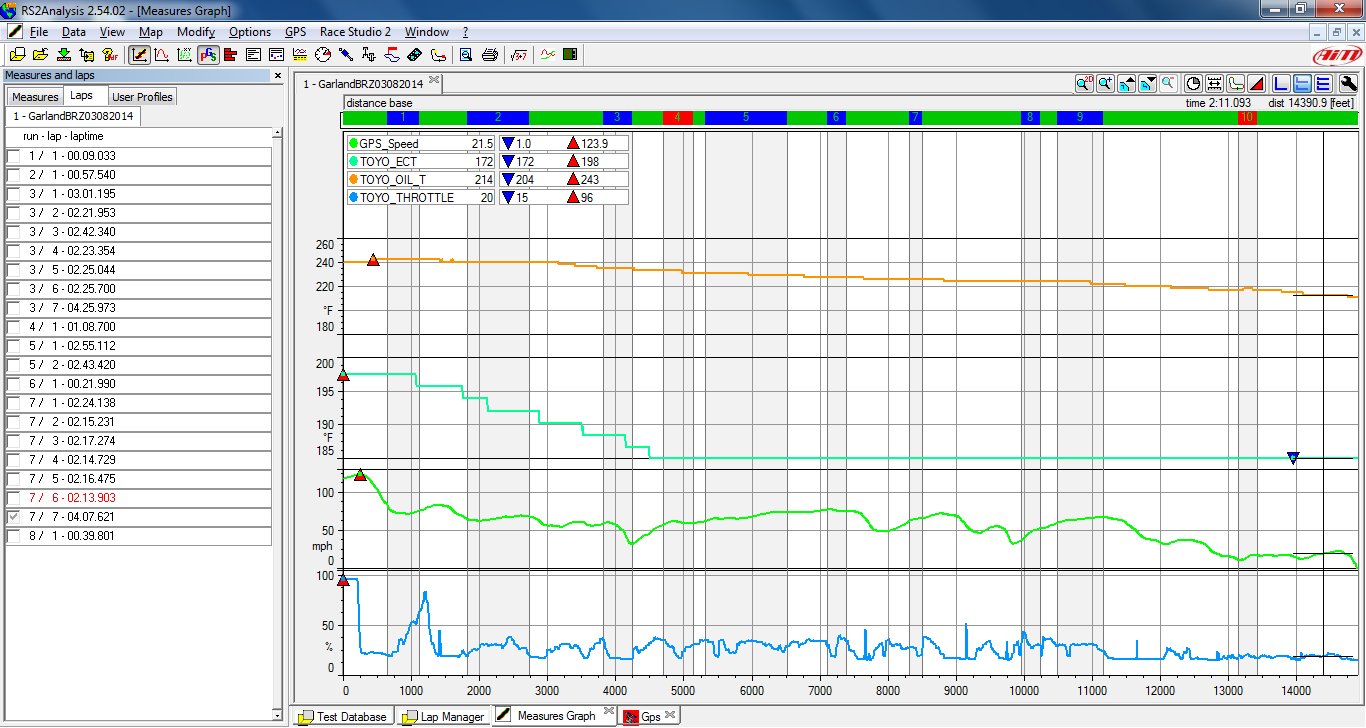Viewport: 1366px width, 728px height.
Task: Switch to the Measures tab
Action: [x=35, y=97]
